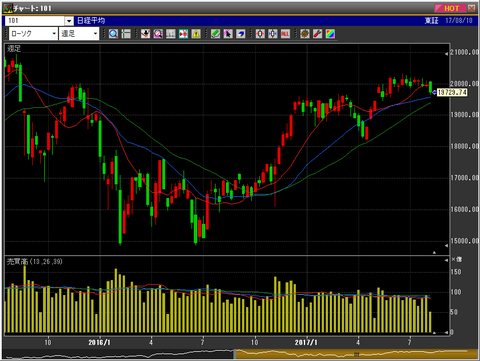Image resolution: width=480 pixels, height=361 pixels.
Task: Select the green pencil drawing tool
Action: (215, 34)
